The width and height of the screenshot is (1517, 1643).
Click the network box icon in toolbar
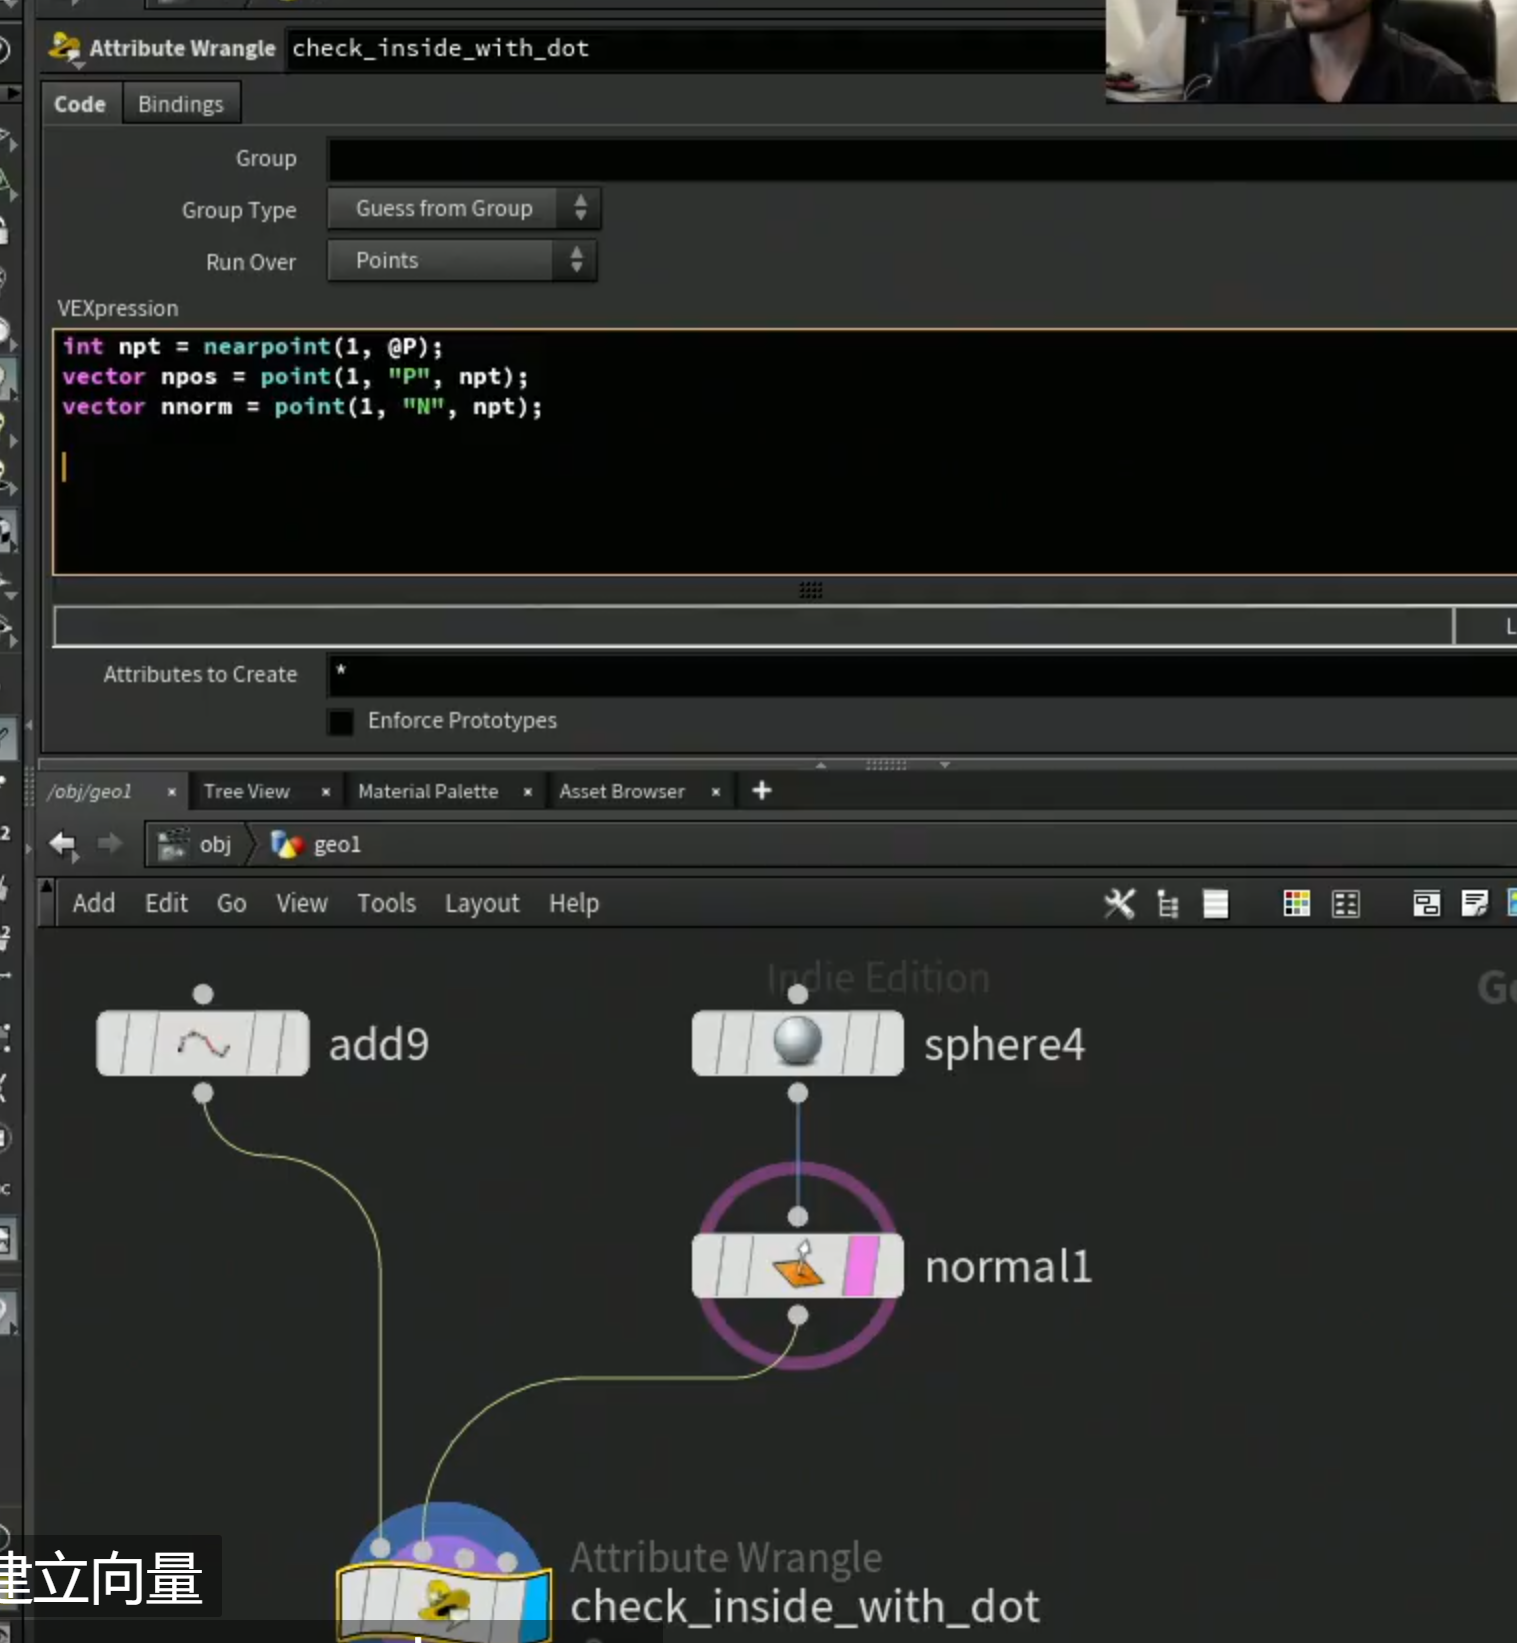[x=1426, y=904]
